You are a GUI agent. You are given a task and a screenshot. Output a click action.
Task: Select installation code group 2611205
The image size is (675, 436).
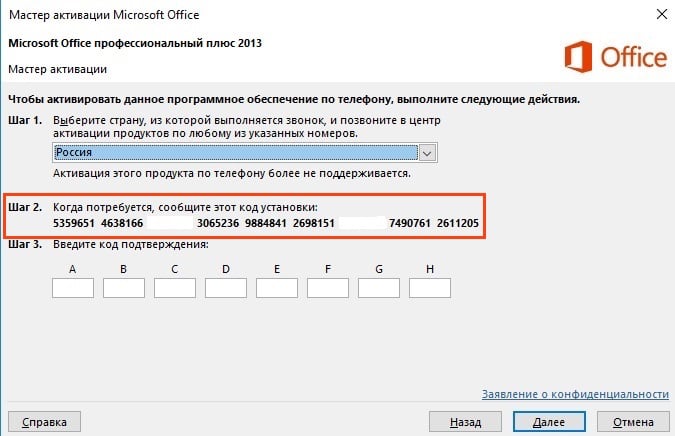458,223
